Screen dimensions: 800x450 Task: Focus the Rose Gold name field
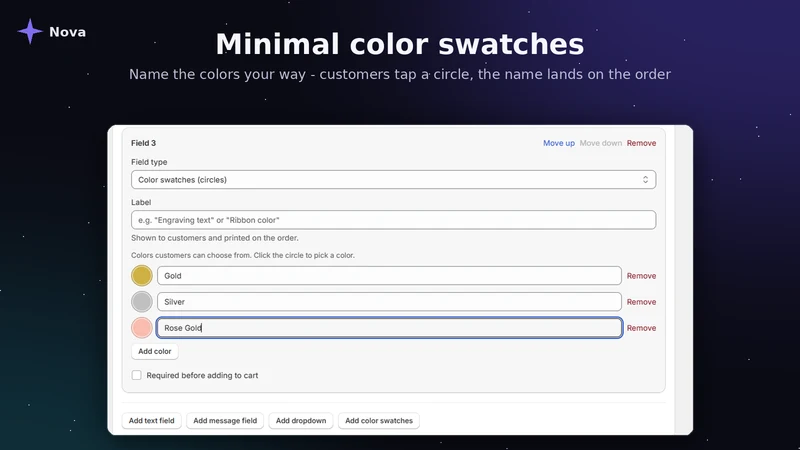coord(389,328)
